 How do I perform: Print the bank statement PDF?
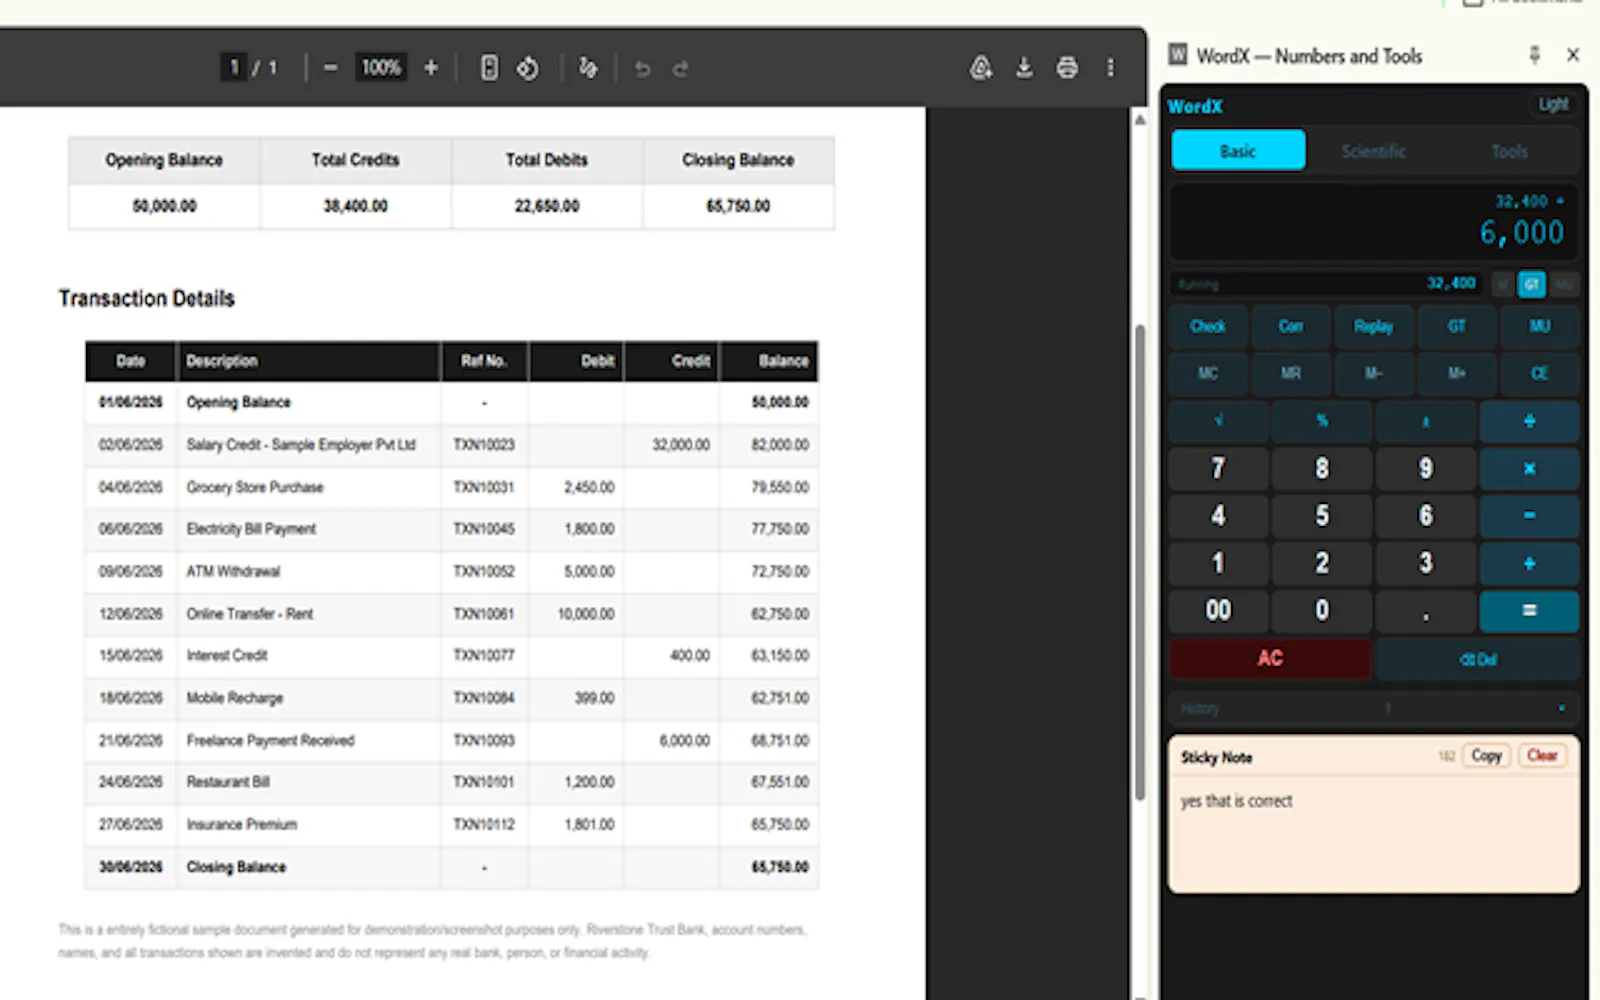[x=1067, y=68]
